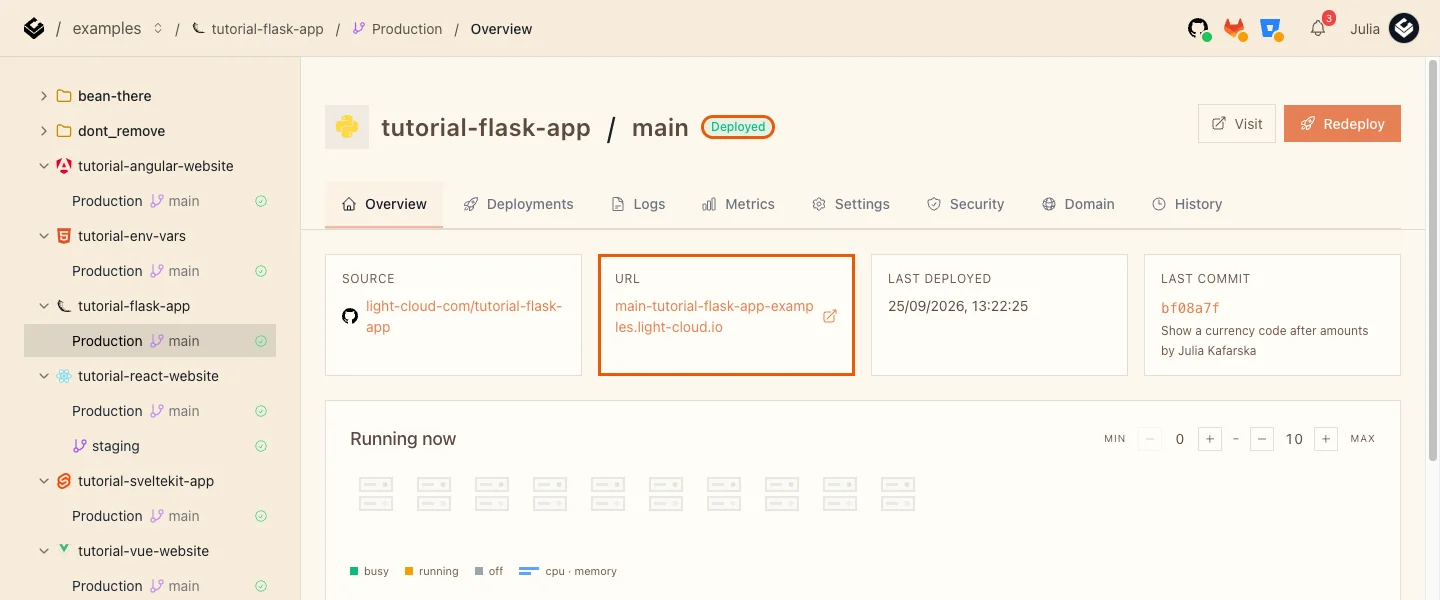Open the main-tutorial-flask-app URL link
The image size is (1440, 600).
tap(714, 316)
